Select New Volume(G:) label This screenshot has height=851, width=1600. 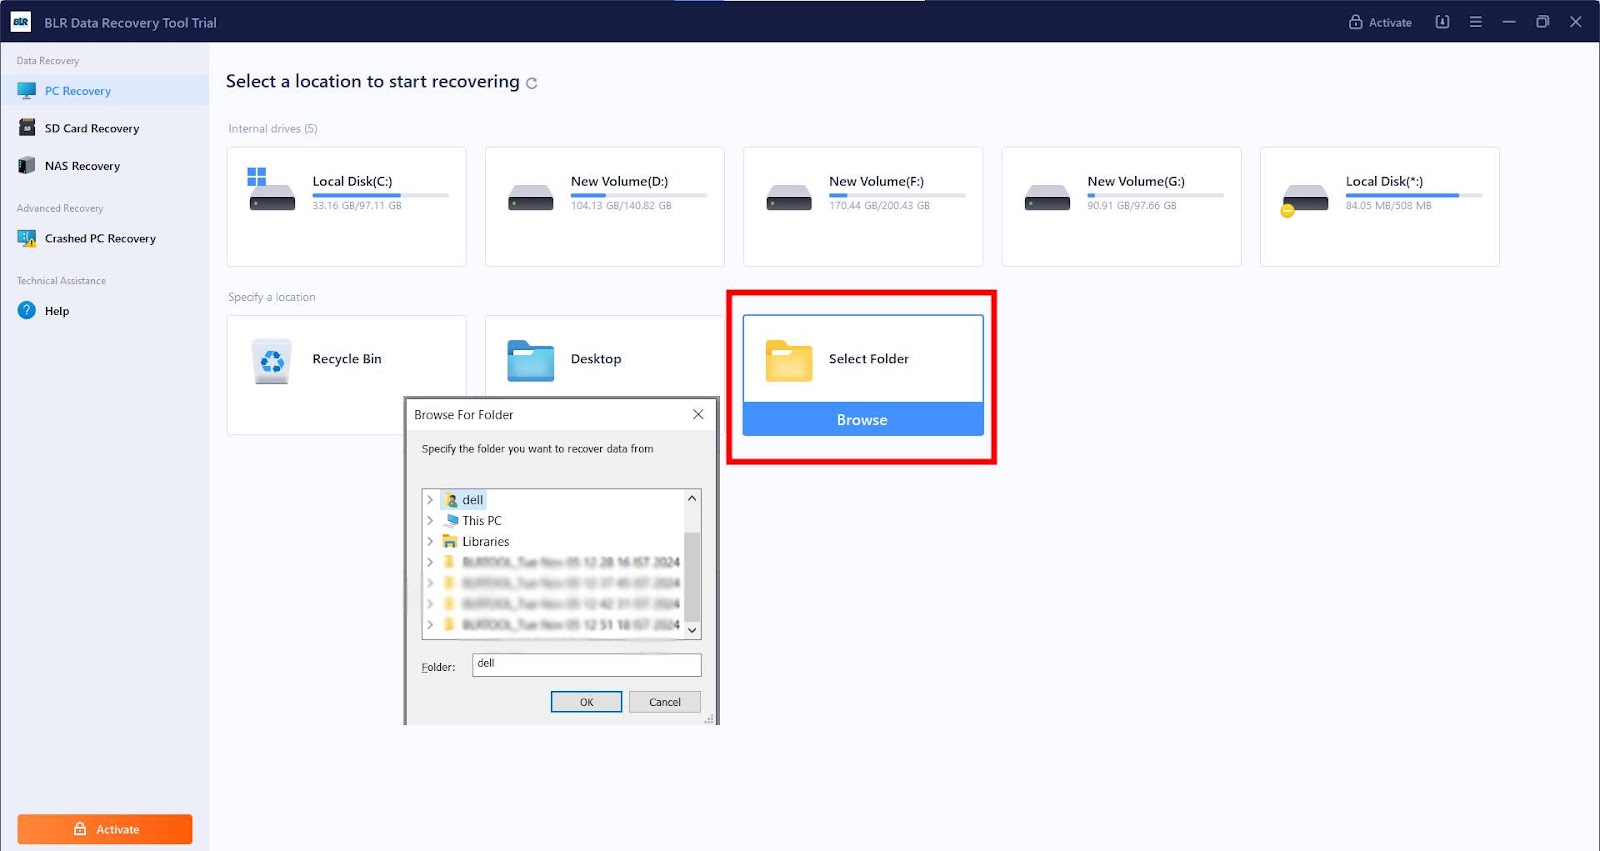(x=1136, y=181)
